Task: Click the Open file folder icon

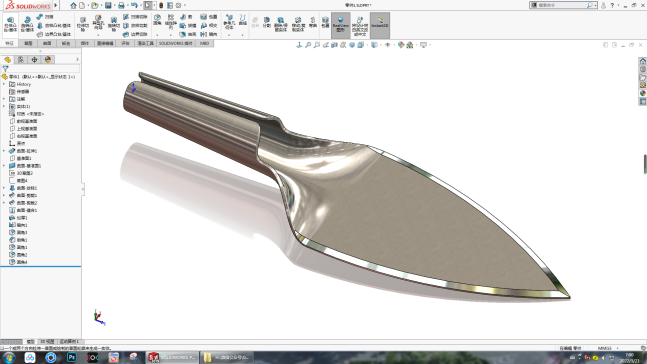Action: pos(95,5)
